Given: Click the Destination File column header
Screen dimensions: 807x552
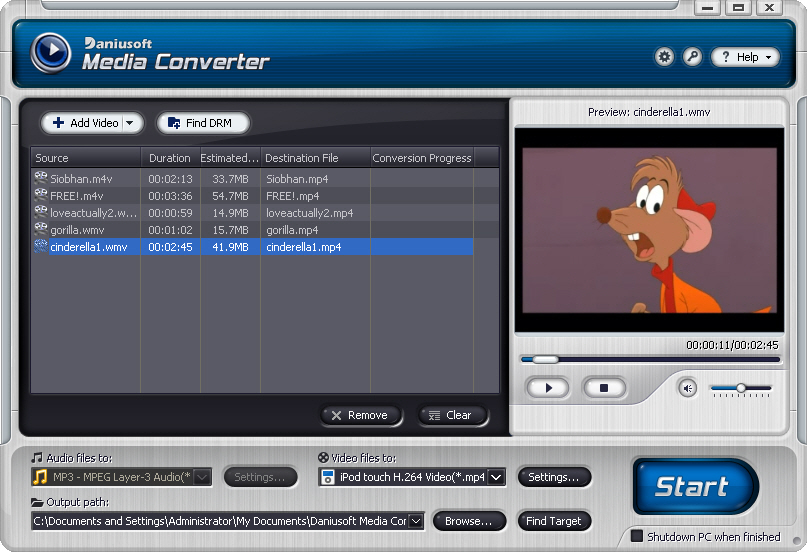Looking at the screenshot, I should click(315, 158).
